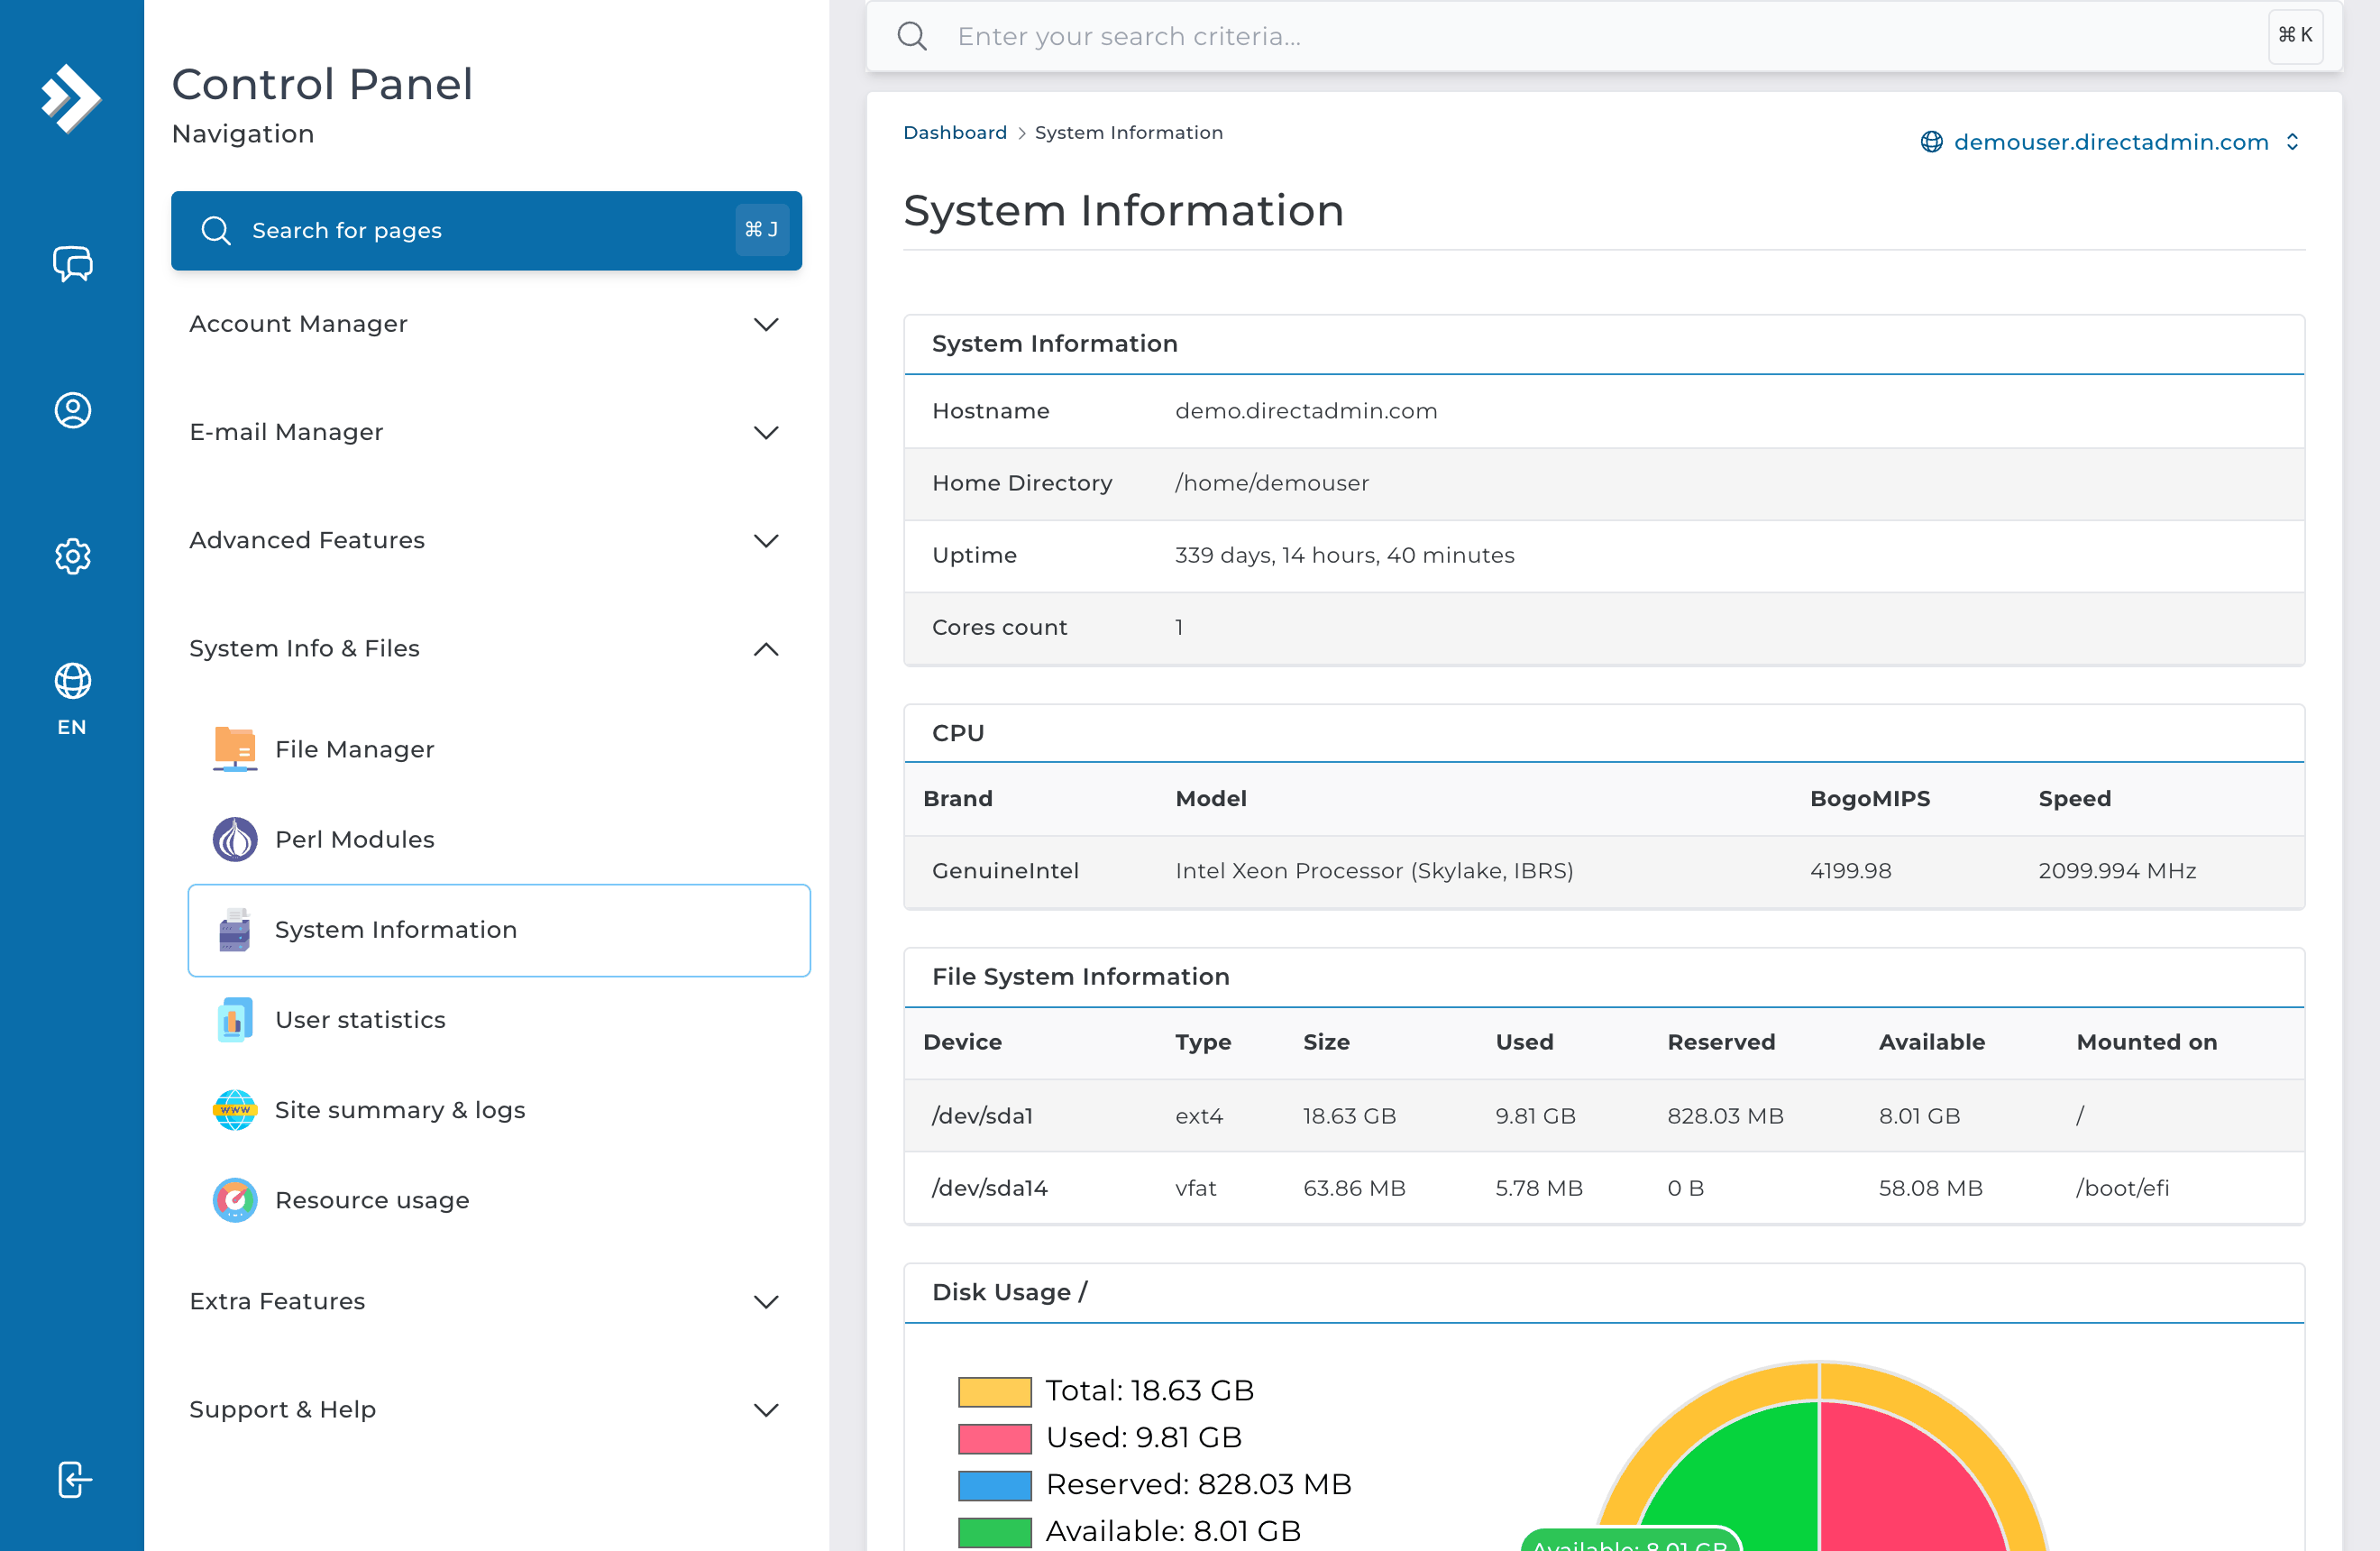Focus the Enter your search criteria field
The width and height of the screenshot is (2380, 1551).
[x=1603, y=36]
